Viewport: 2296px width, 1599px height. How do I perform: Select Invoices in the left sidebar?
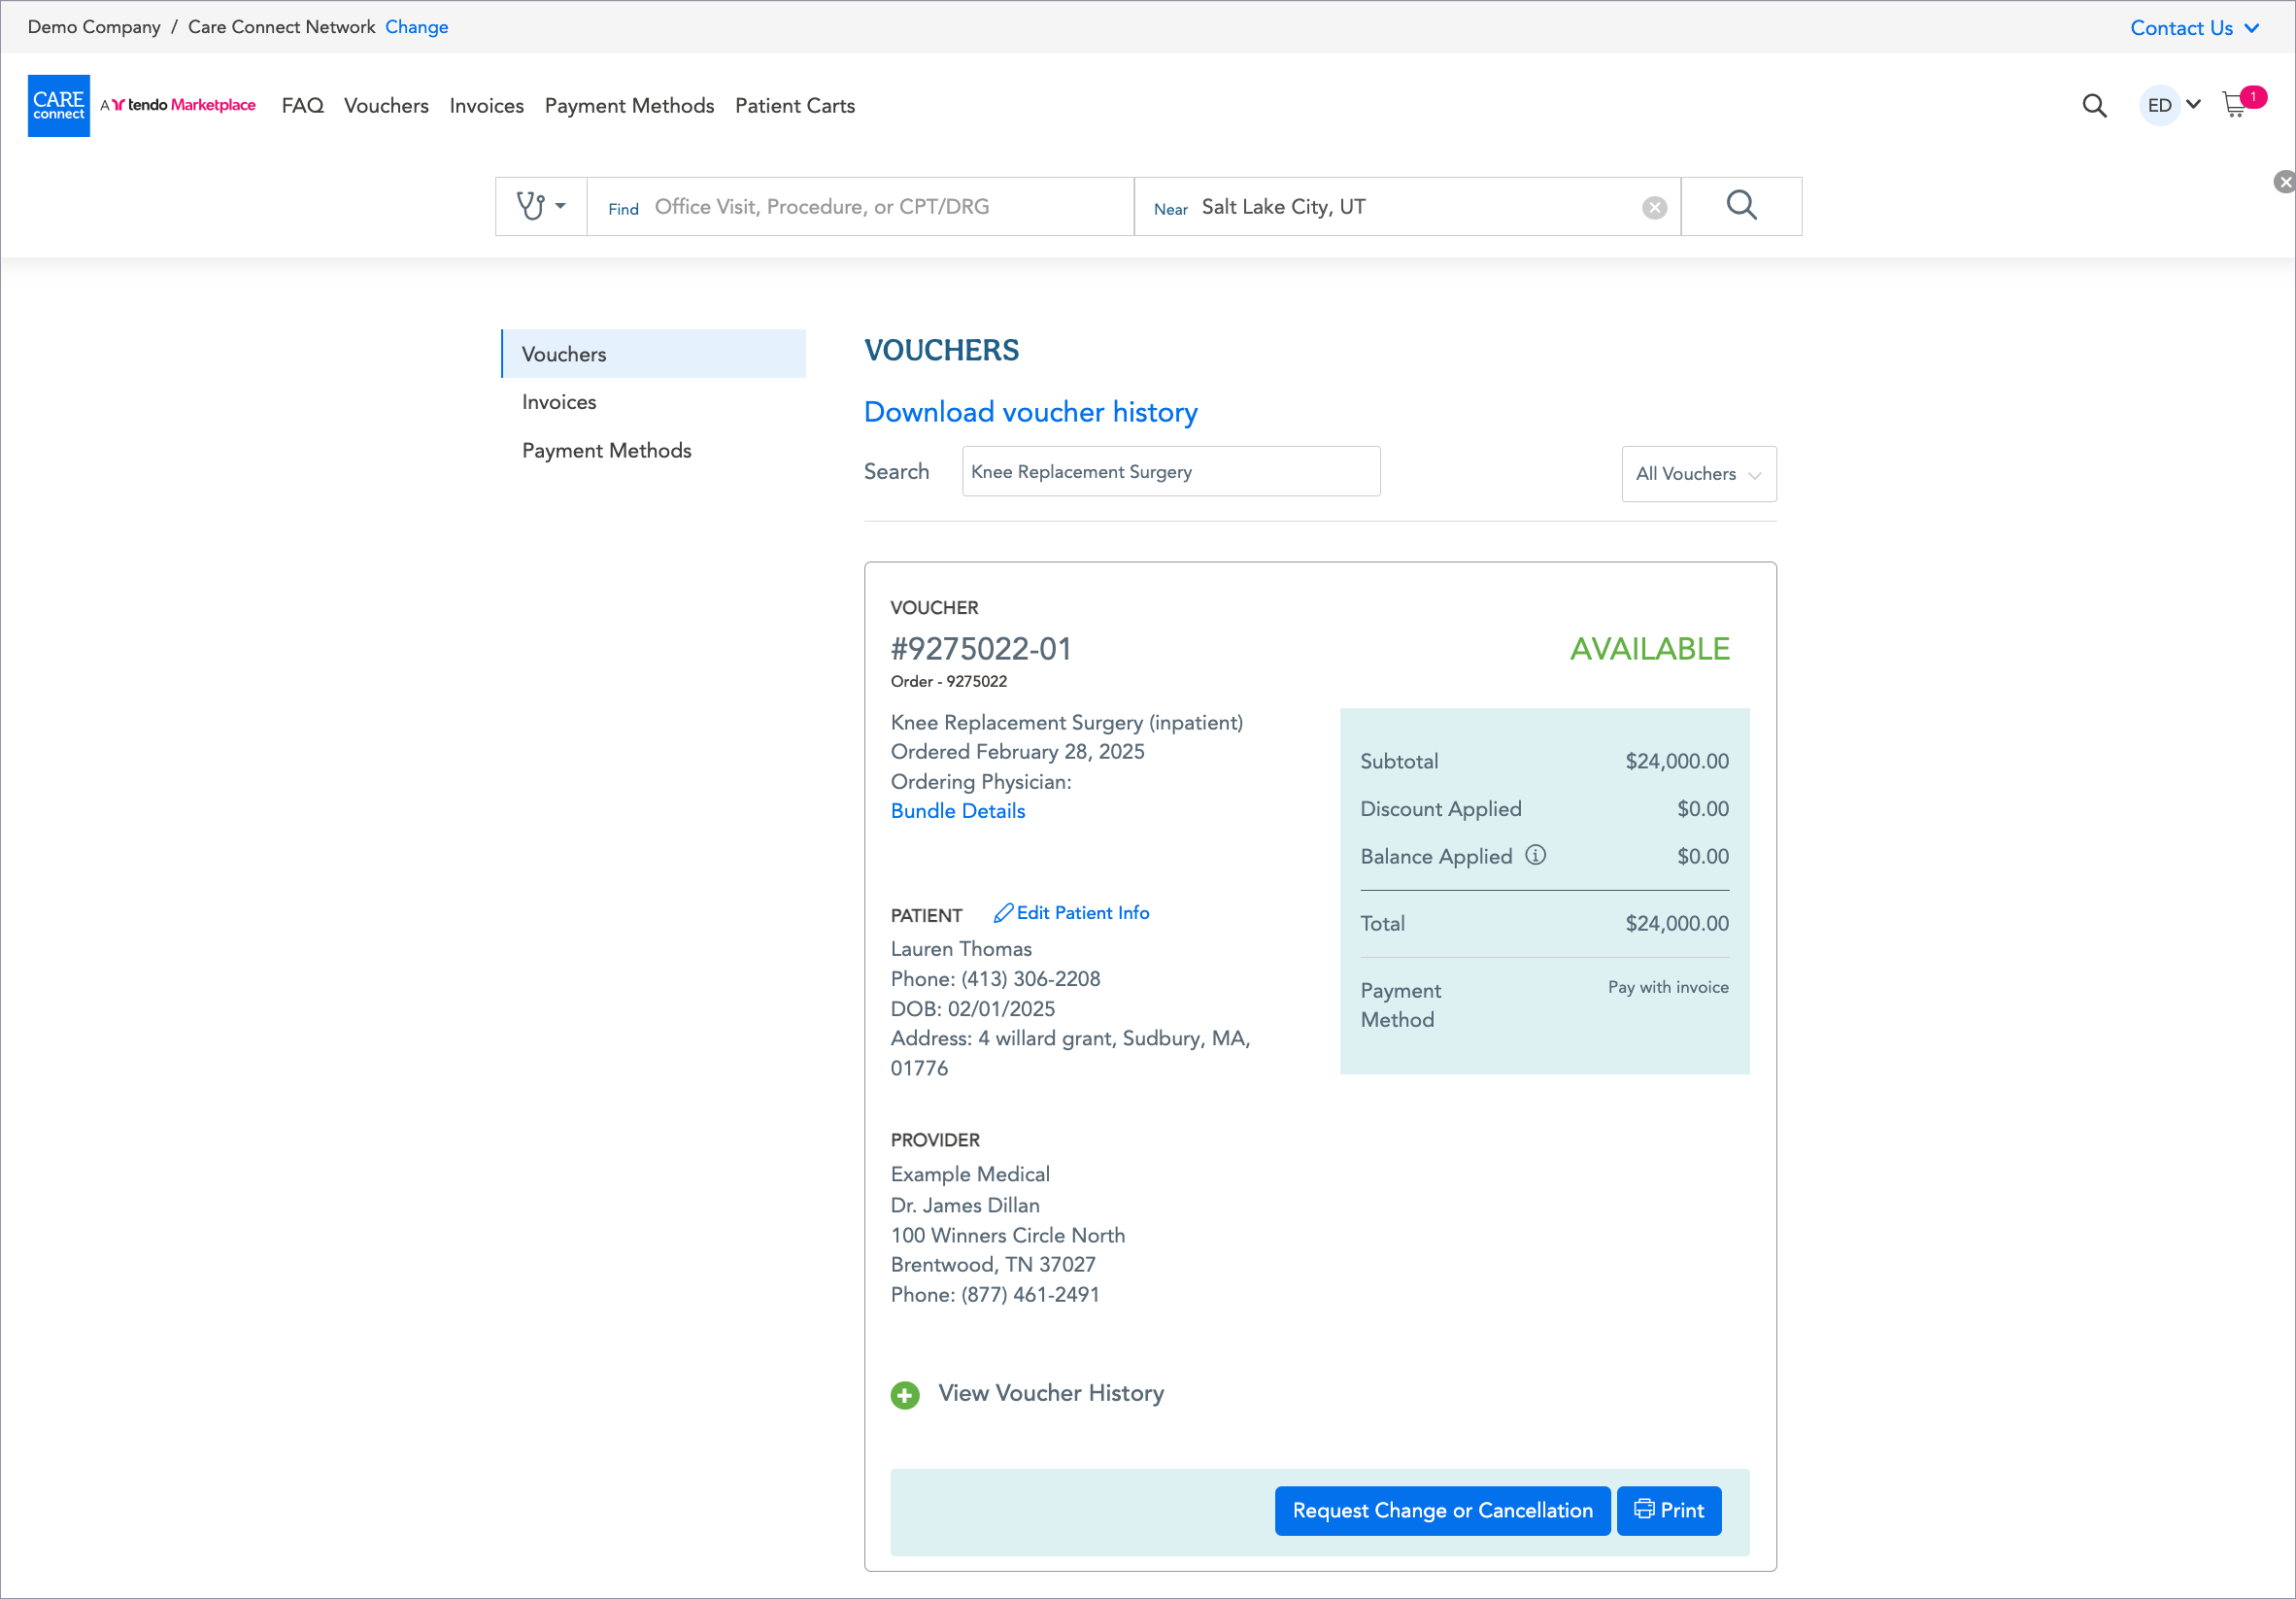click(559, 402)
